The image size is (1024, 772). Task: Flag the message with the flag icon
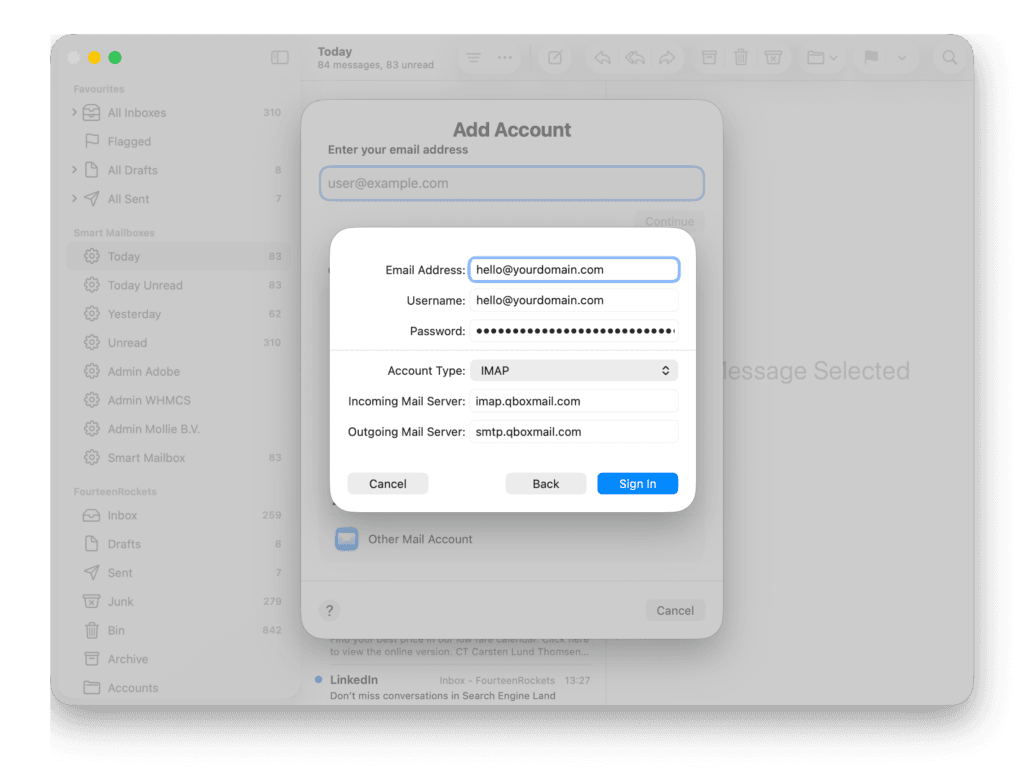tap(871, 57)
